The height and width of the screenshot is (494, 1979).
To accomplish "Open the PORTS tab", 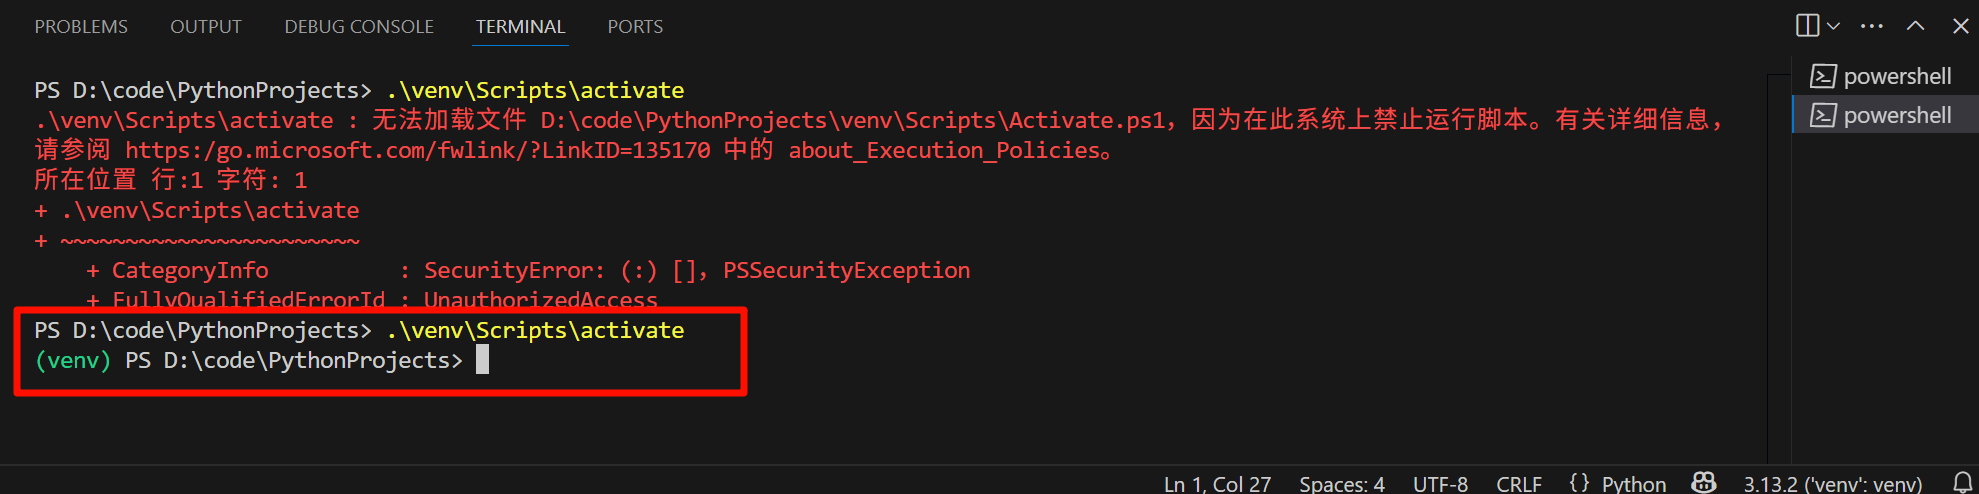I will click(635, 27).
